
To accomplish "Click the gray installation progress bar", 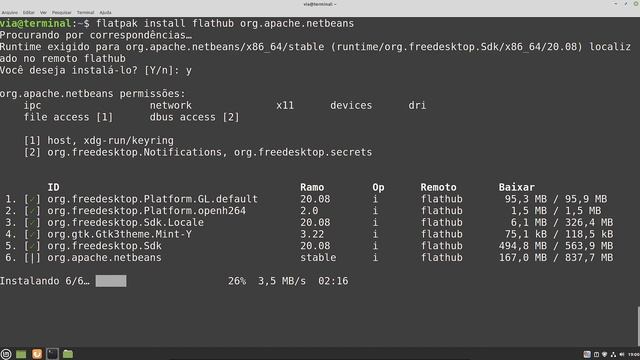I will (111, 281).
